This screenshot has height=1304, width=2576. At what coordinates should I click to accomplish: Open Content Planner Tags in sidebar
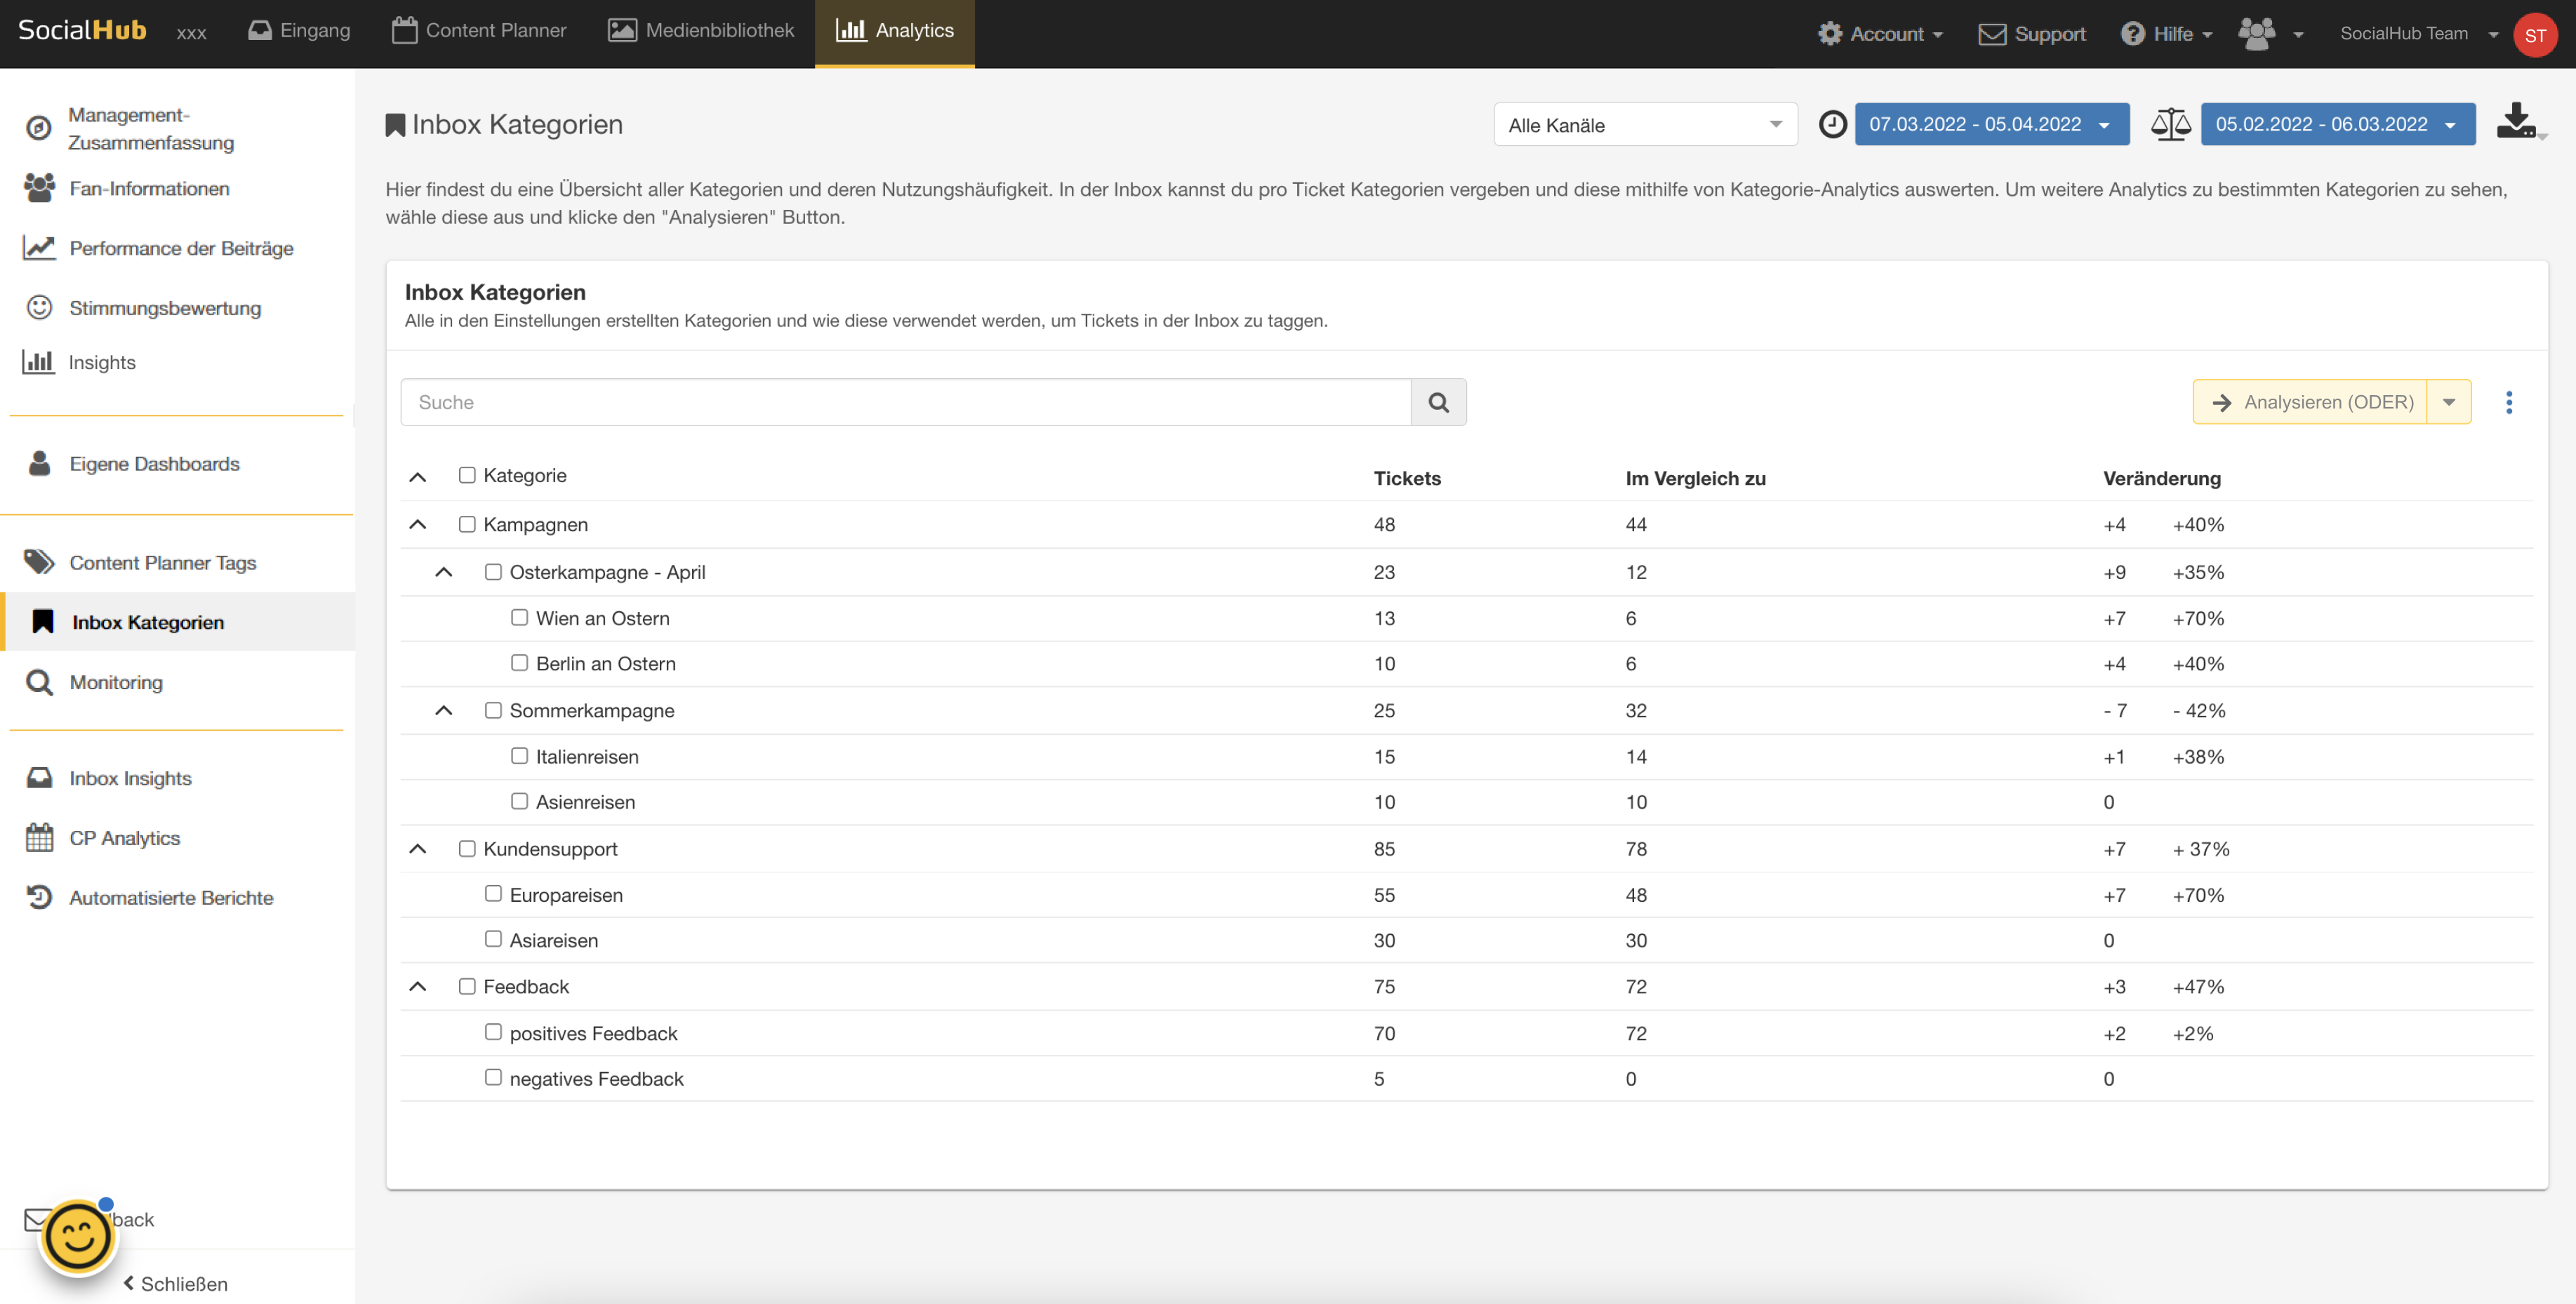(162, 562)
